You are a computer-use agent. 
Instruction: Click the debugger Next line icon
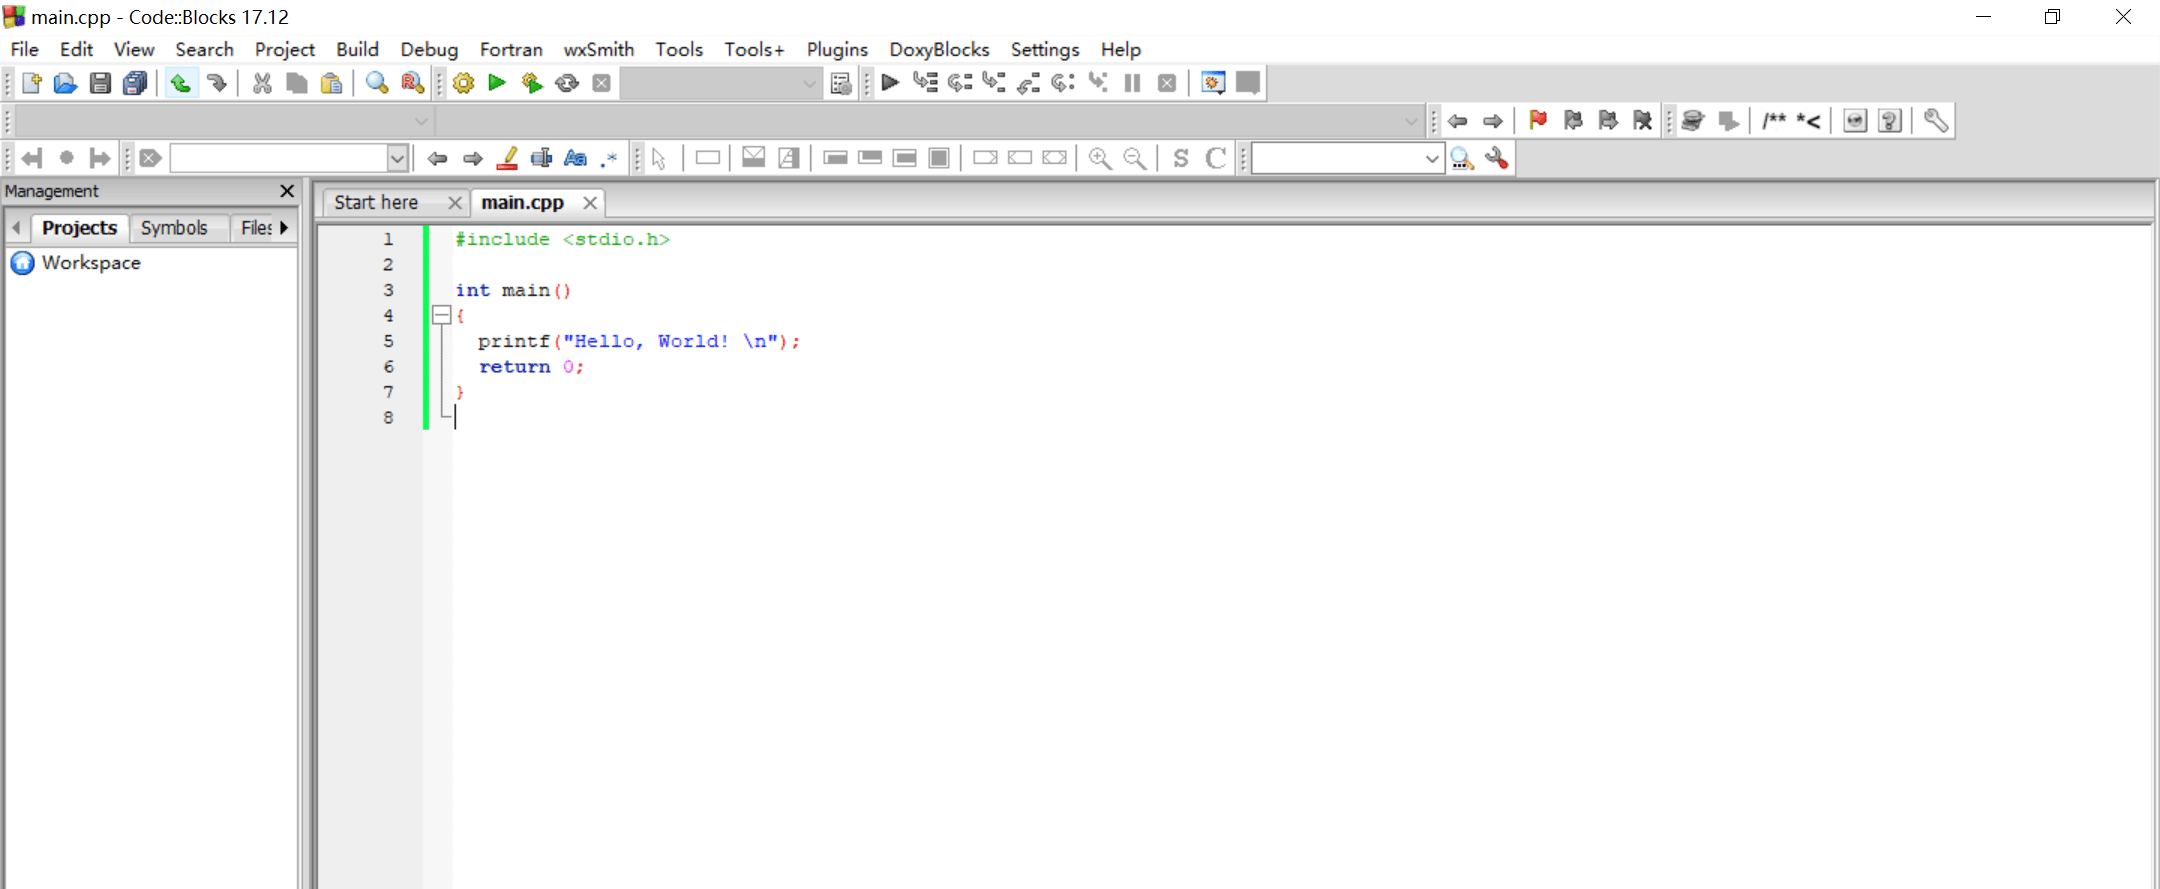coord(960,82)
